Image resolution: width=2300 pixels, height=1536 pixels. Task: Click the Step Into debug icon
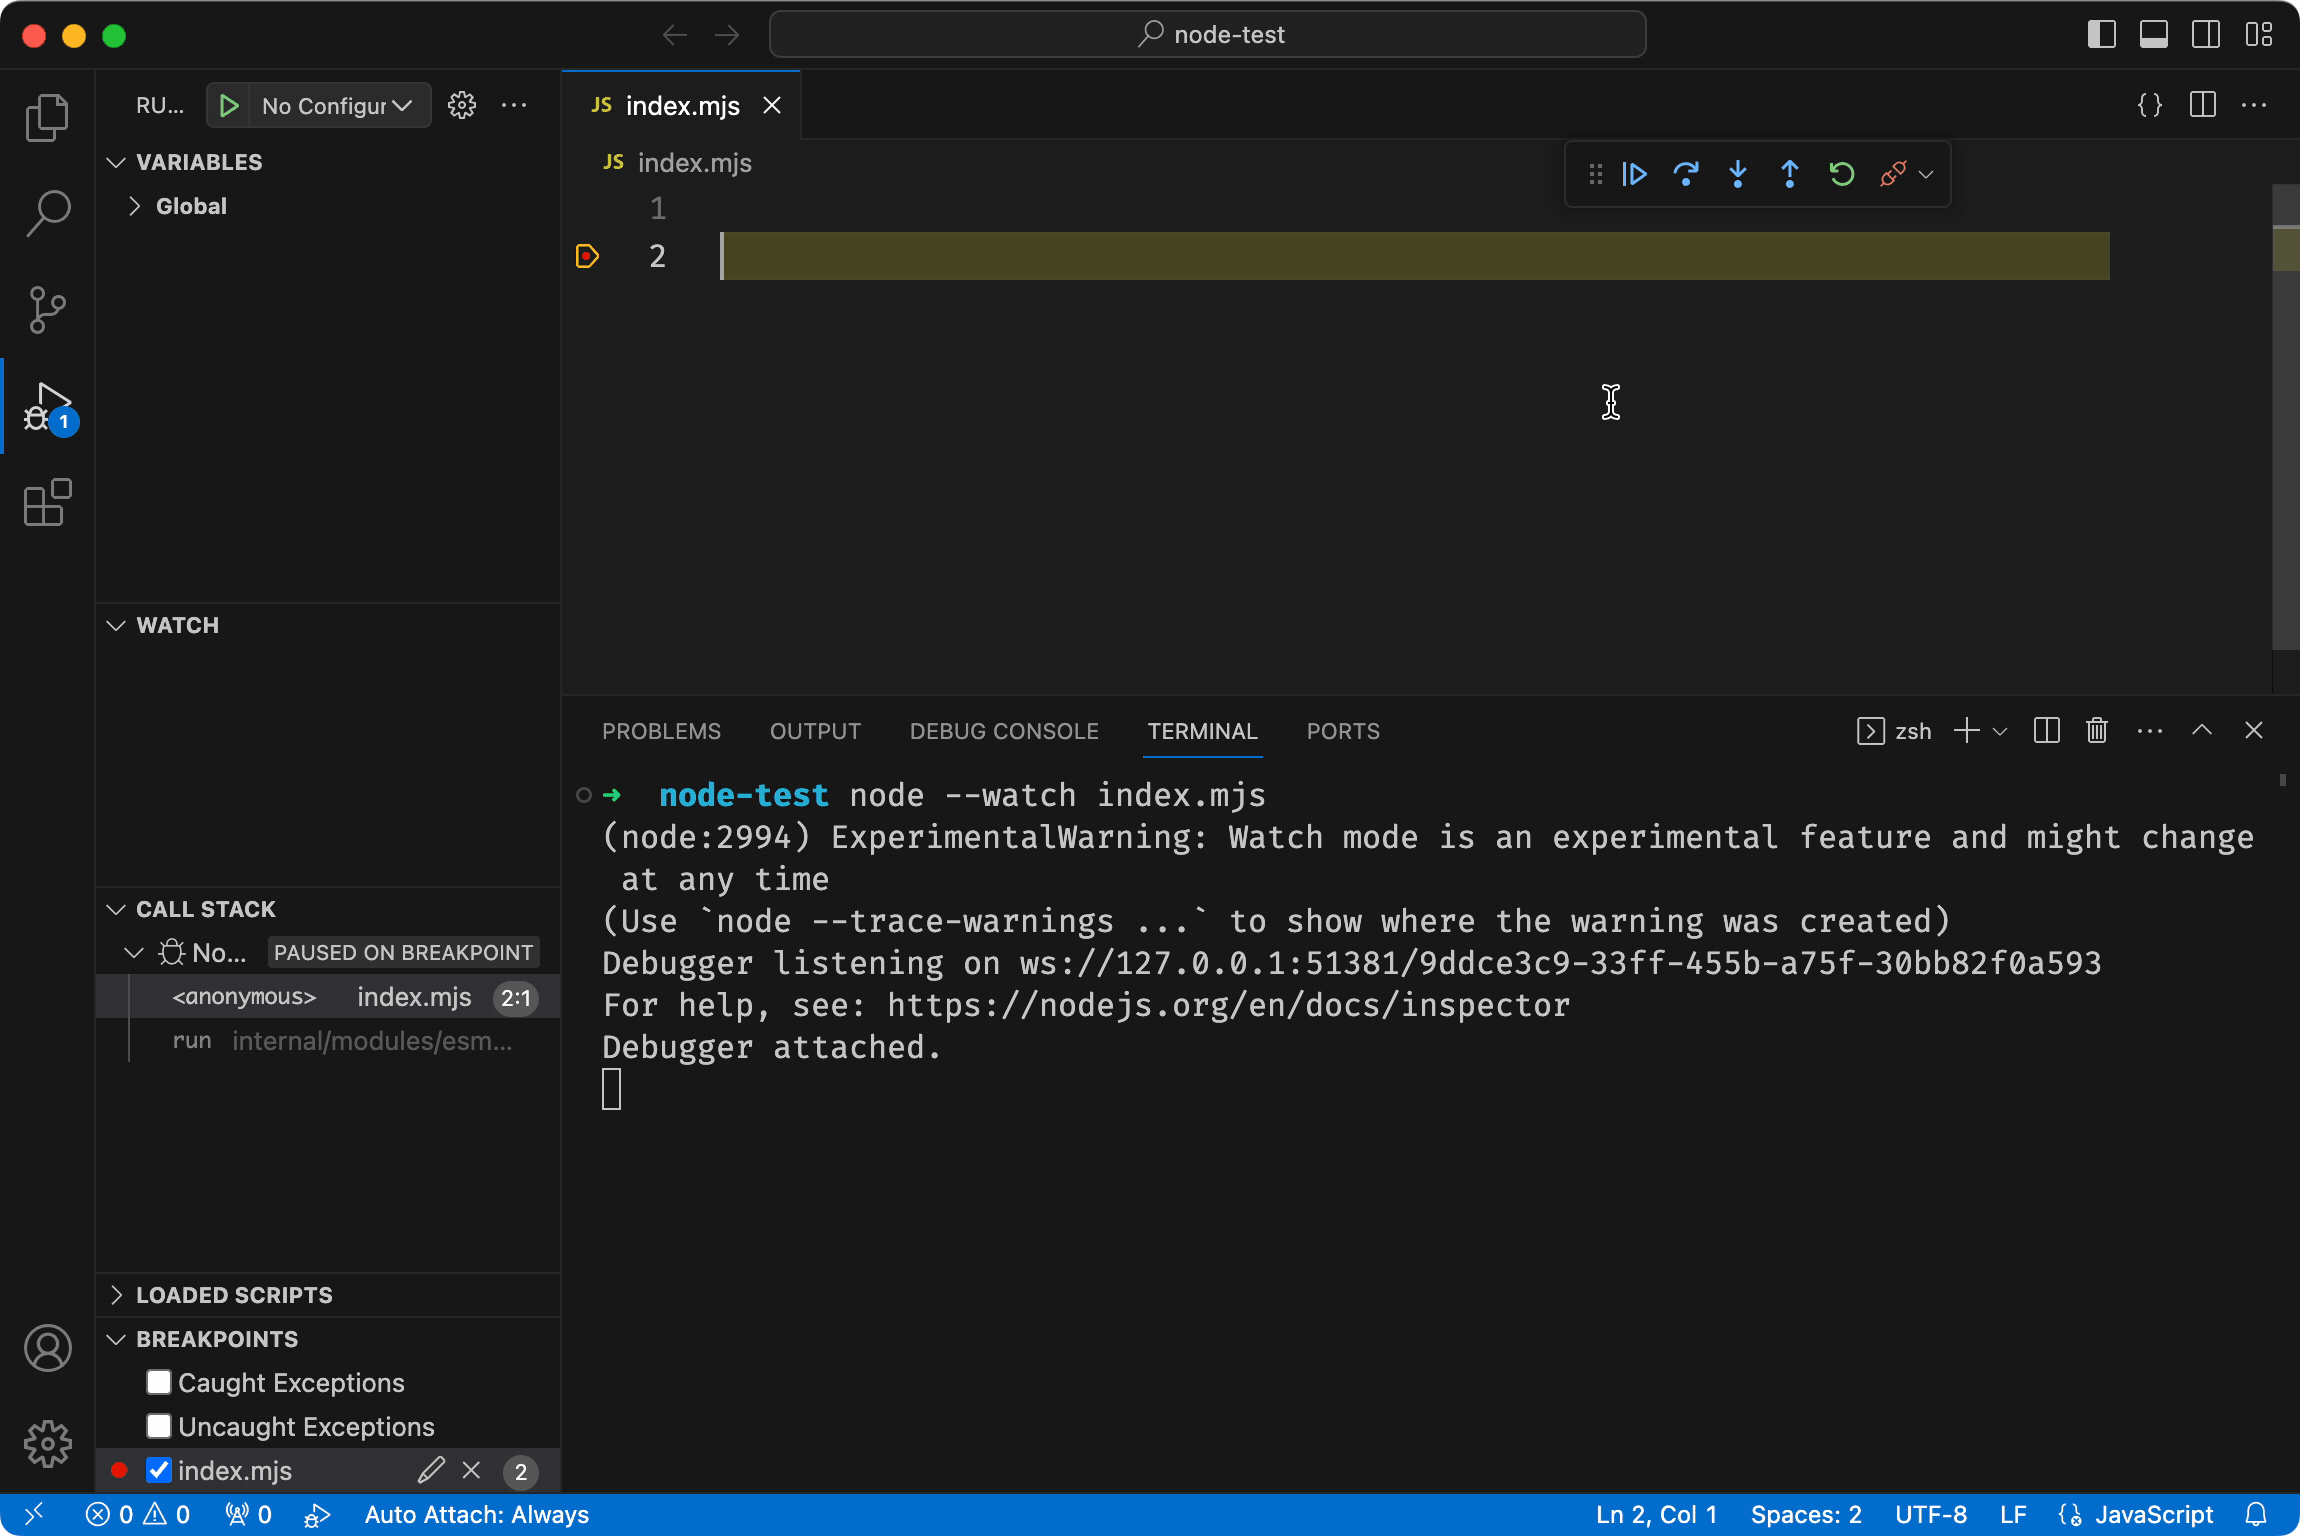[x=1738, y=174]
